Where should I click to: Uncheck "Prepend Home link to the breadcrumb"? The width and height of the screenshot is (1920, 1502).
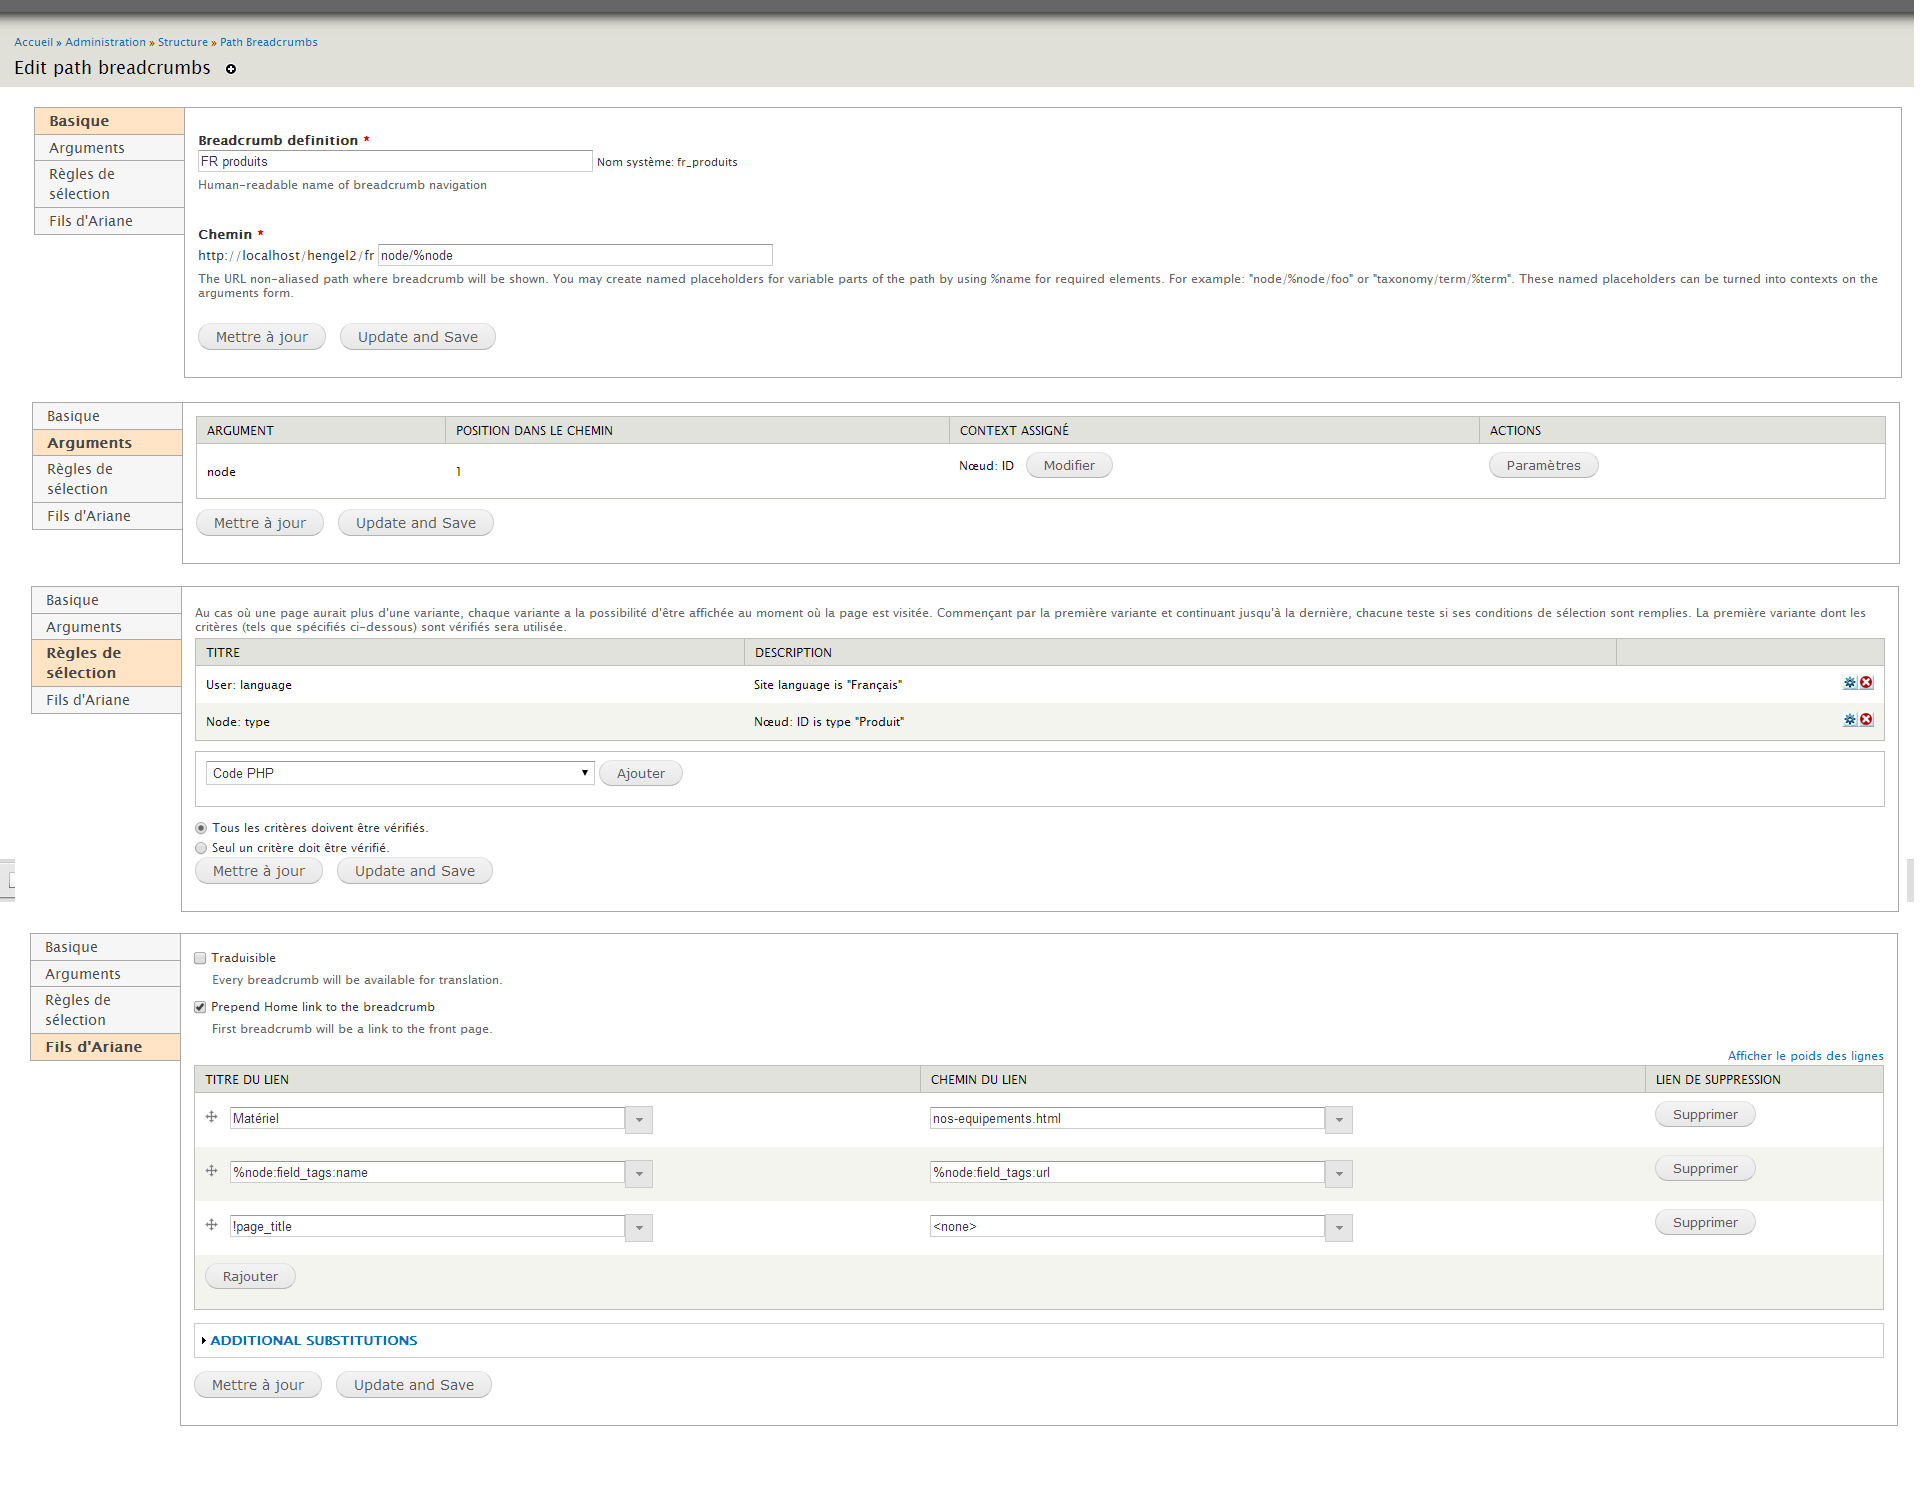click(200, 1007)
